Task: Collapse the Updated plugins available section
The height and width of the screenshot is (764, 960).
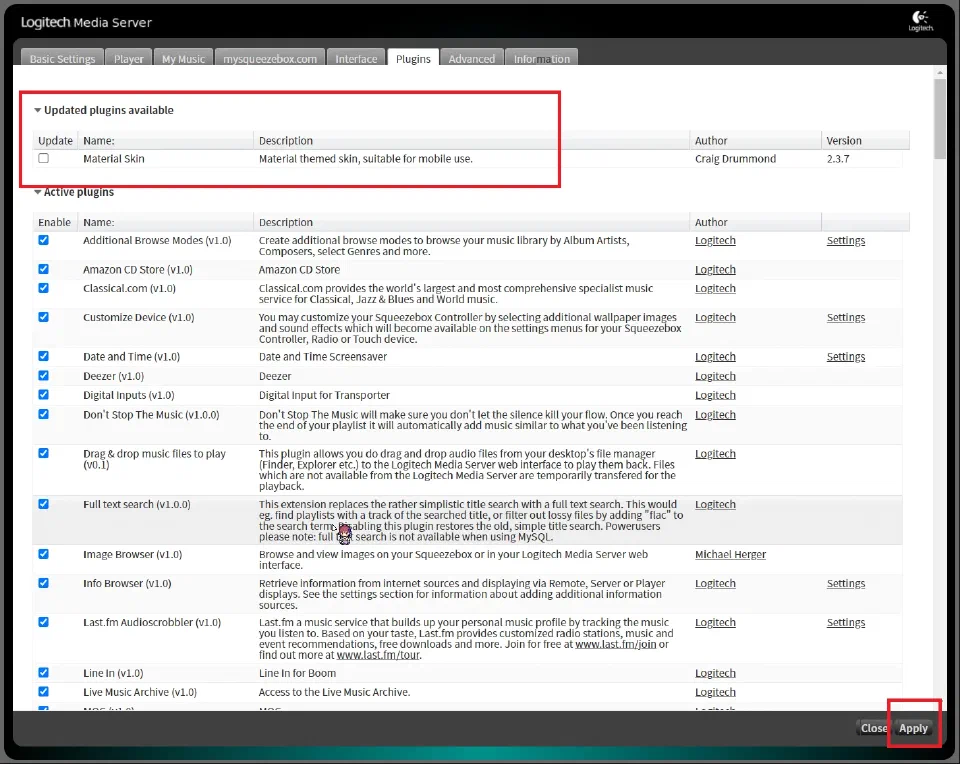Action: click(x=38, y=110)
